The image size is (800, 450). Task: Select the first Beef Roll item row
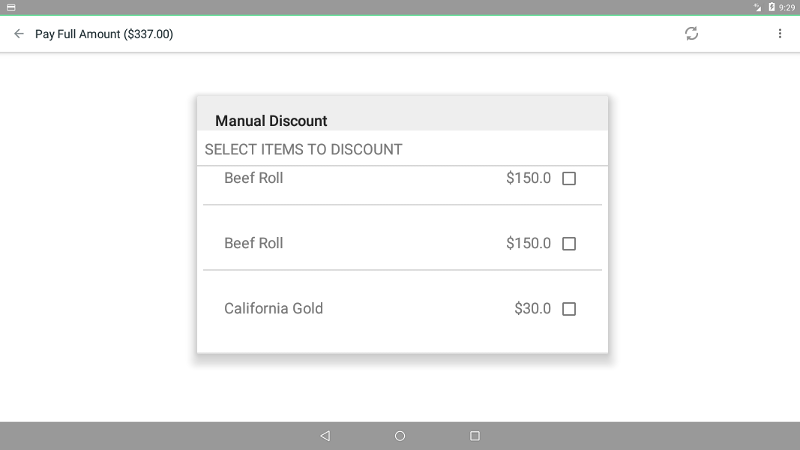coord(403,185)
